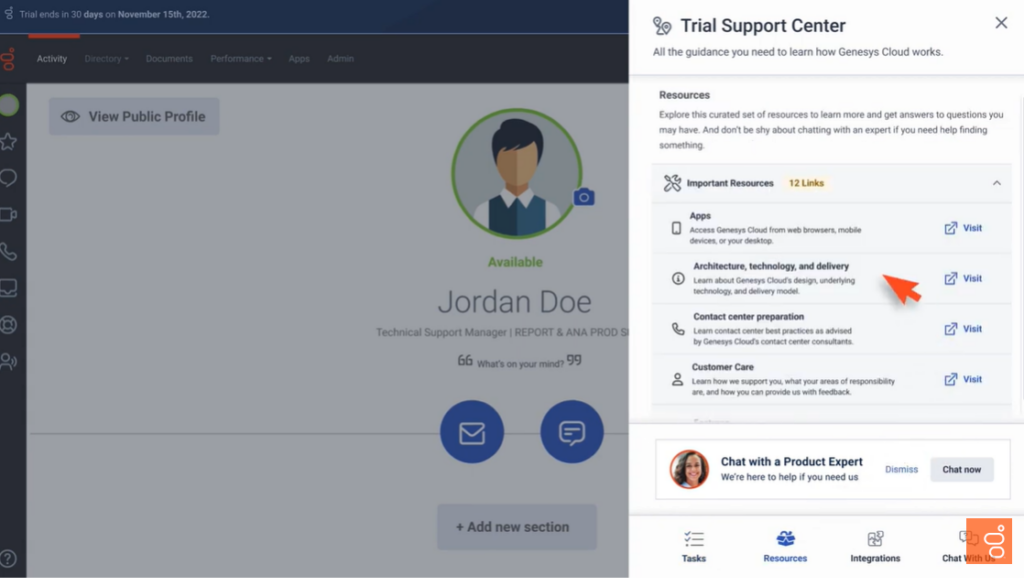Switch to the Tasks tab
Image resolution: width=1024 pixels, height=586 pixels.
pyautogui.click(x=694, y=546)
